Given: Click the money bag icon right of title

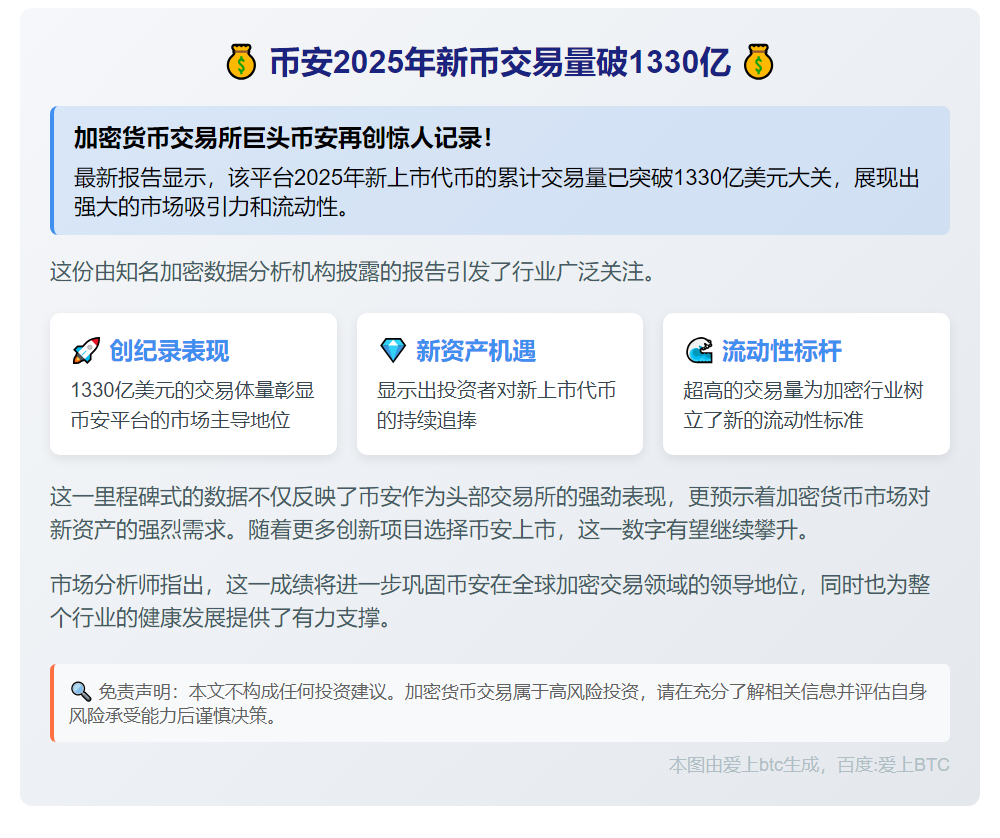Looking at the screenshot, I should pos(758,63).
